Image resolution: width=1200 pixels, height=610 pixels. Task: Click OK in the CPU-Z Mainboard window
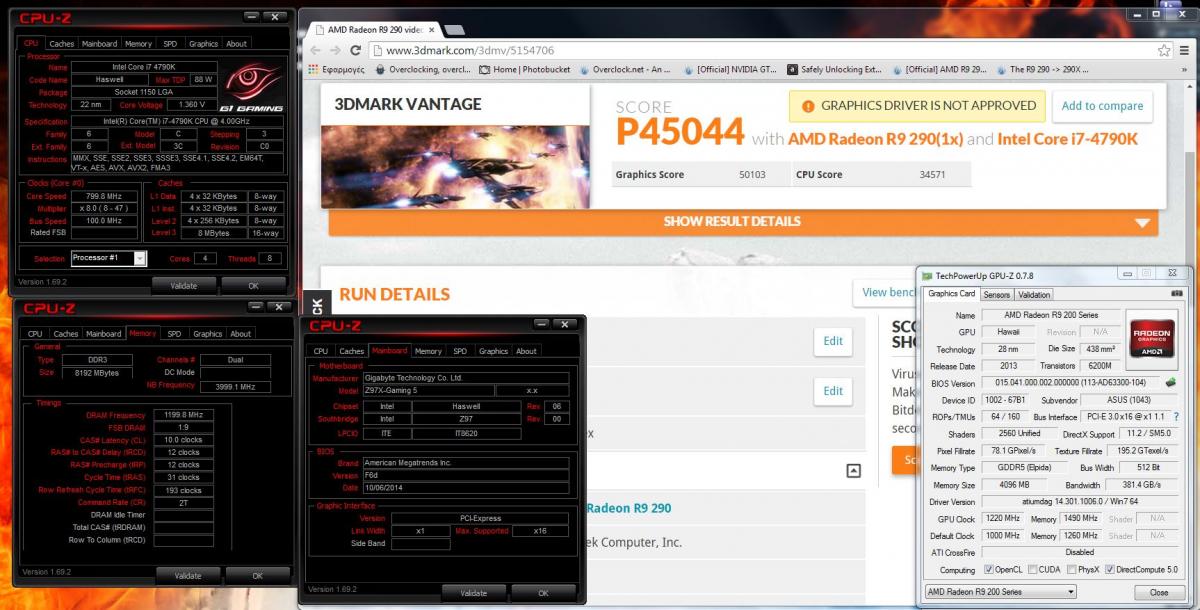pos(543,593)
